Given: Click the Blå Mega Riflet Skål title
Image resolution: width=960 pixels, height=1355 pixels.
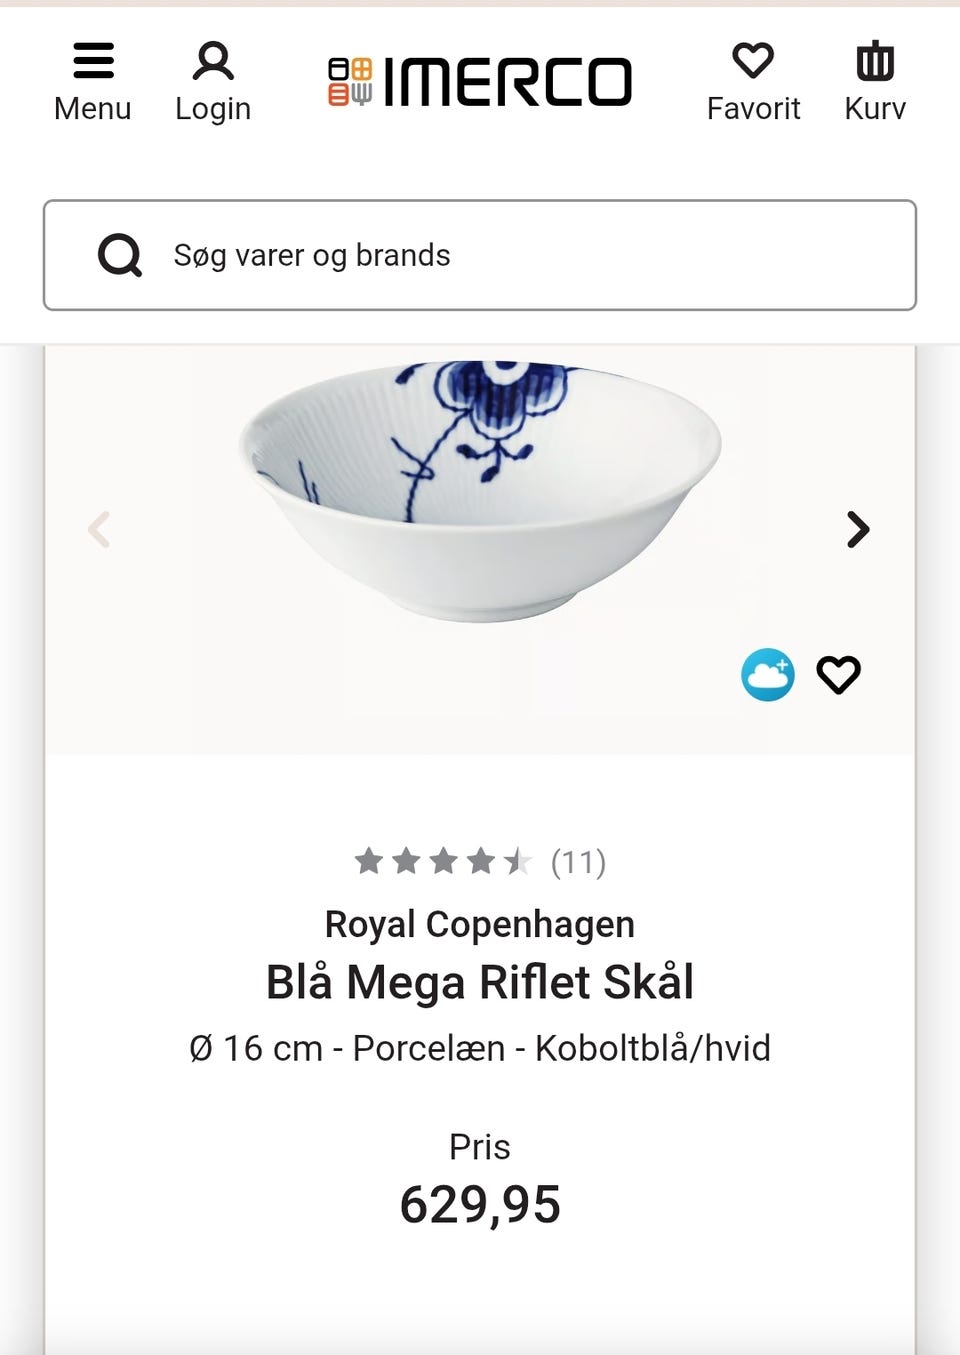Looking at the screenshot, I should click(480, 982).
